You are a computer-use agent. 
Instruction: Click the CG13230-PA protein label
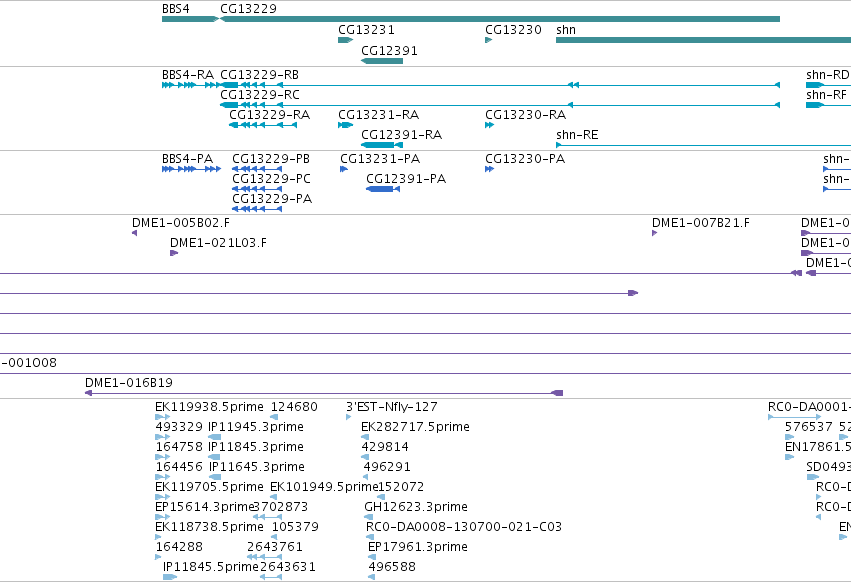[525, 159]
